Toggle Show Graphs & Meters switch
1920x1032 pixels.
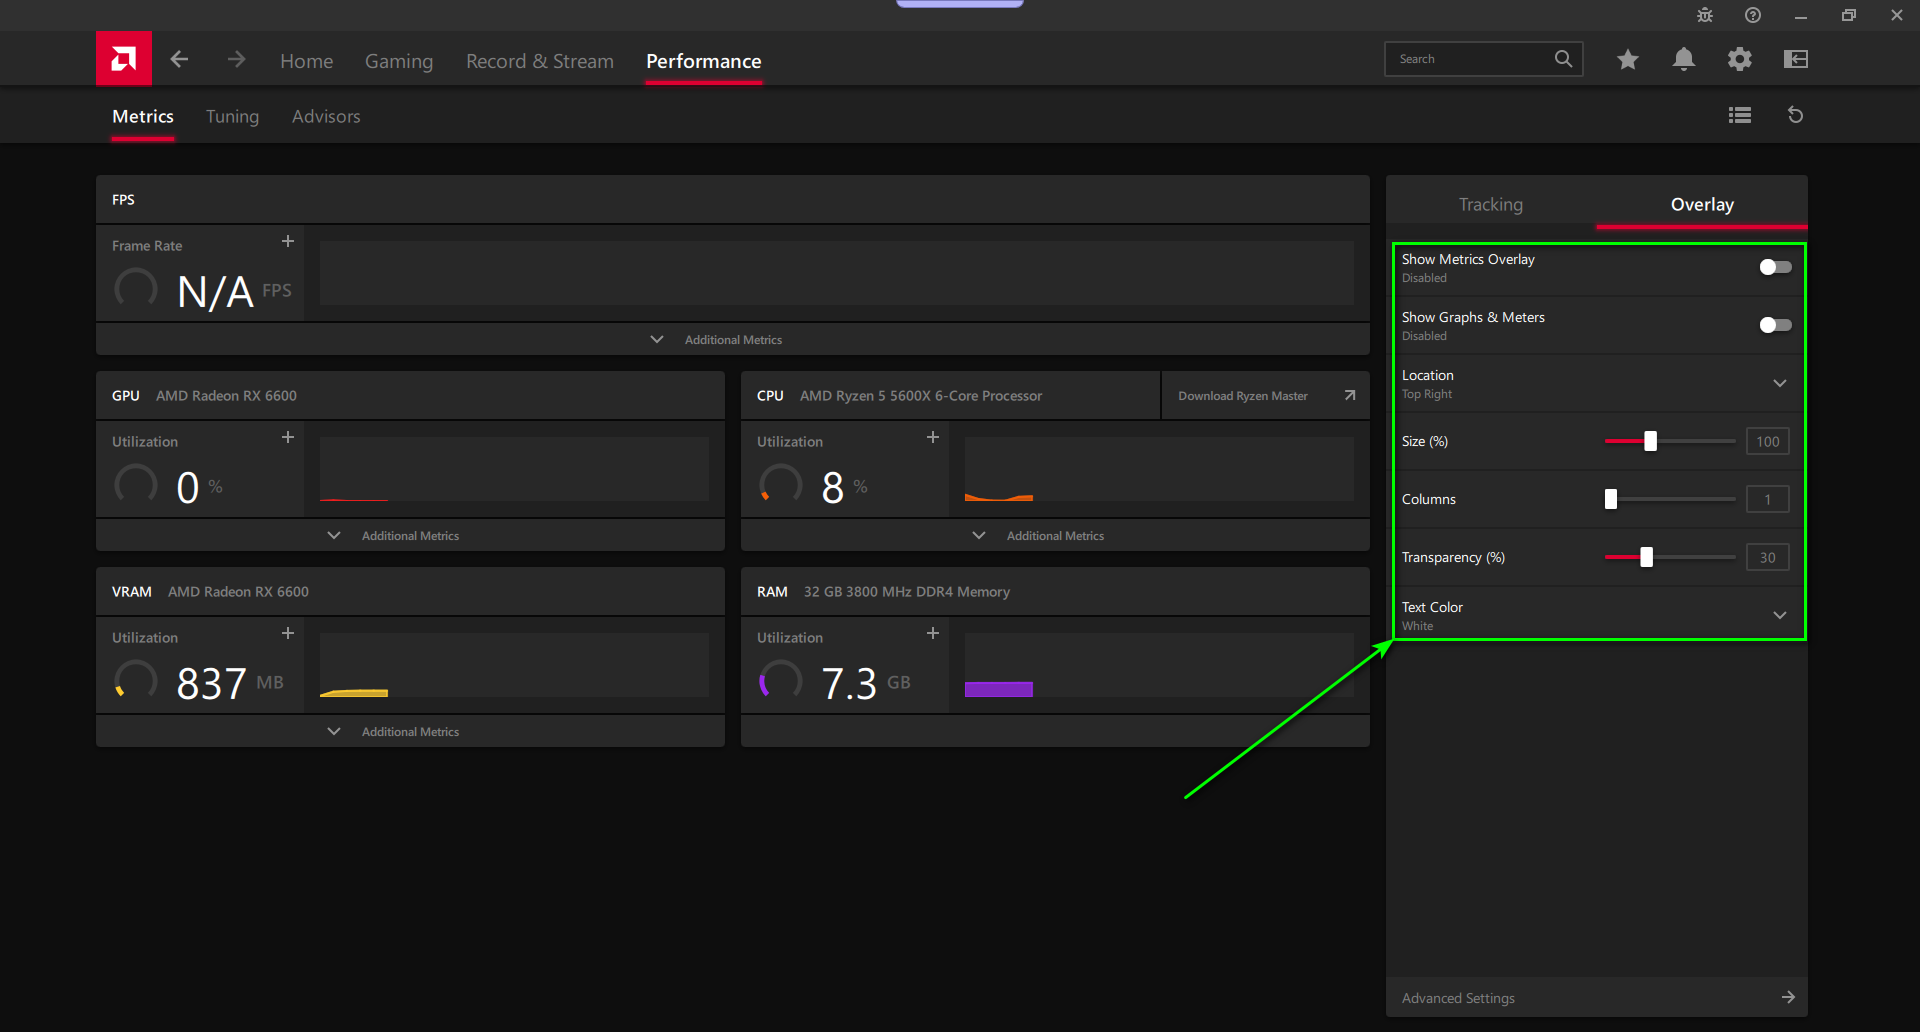pyautogui.click(x=1776, y=325)
